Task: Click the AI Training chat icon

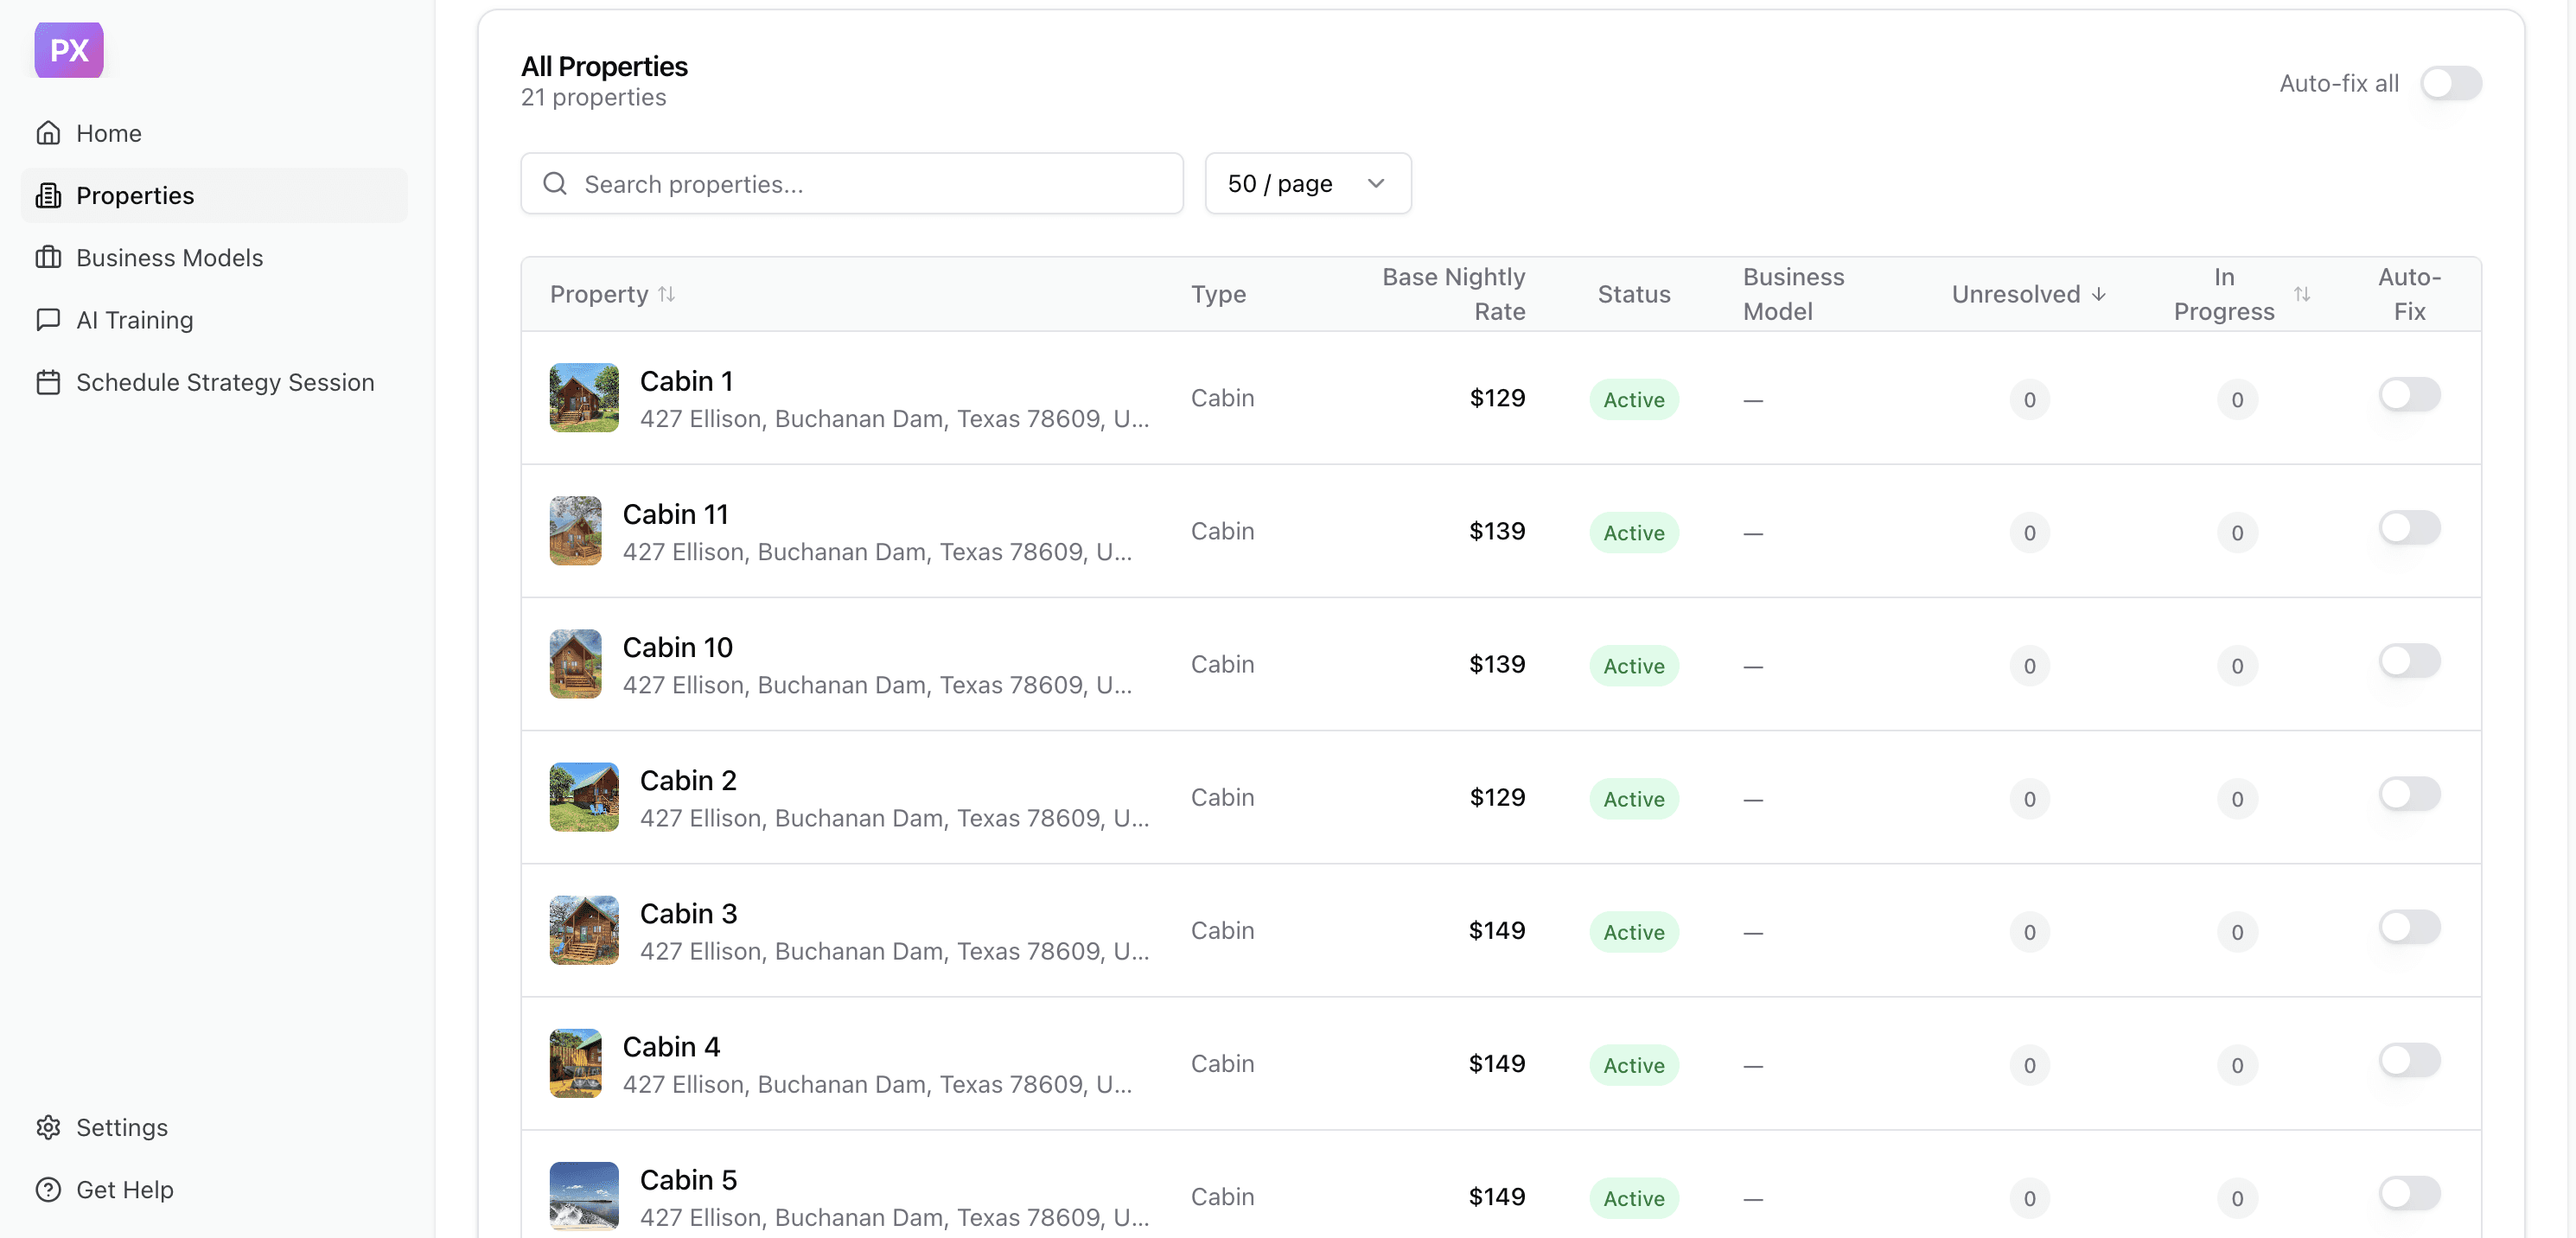Action: click(48, 320)
